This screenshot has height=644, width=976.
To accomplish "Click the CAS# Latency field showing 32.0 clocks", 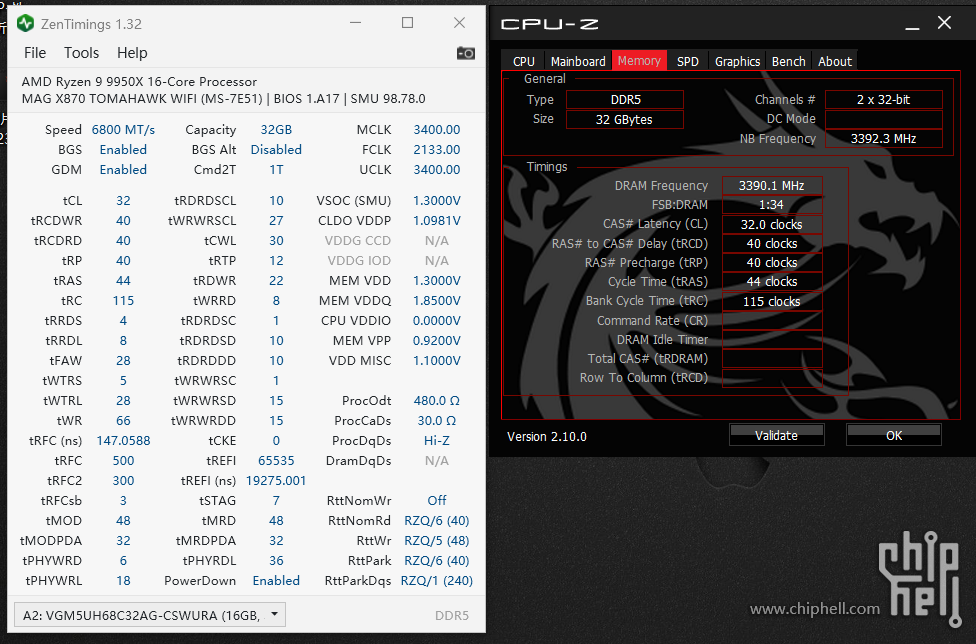I will coord(772,224).
